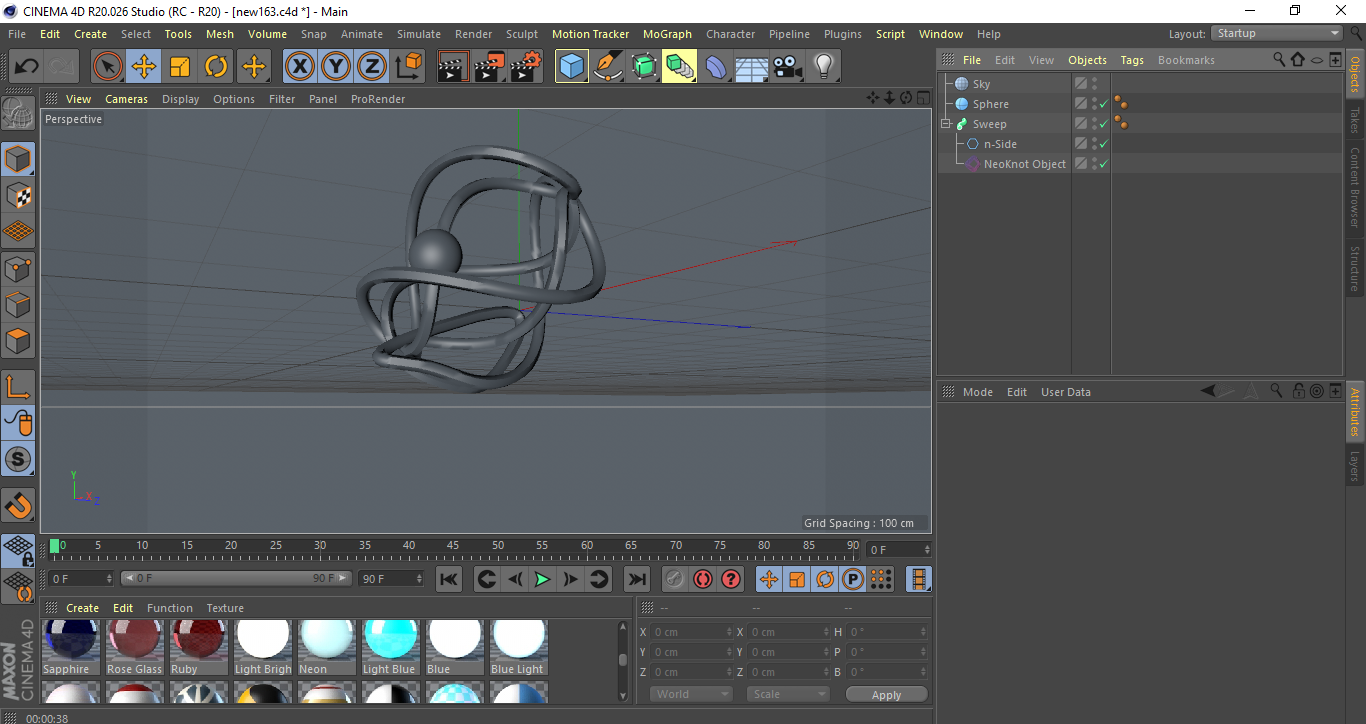Switch to Texture mode
This screenshot has height=724, width=1366.
18,195
